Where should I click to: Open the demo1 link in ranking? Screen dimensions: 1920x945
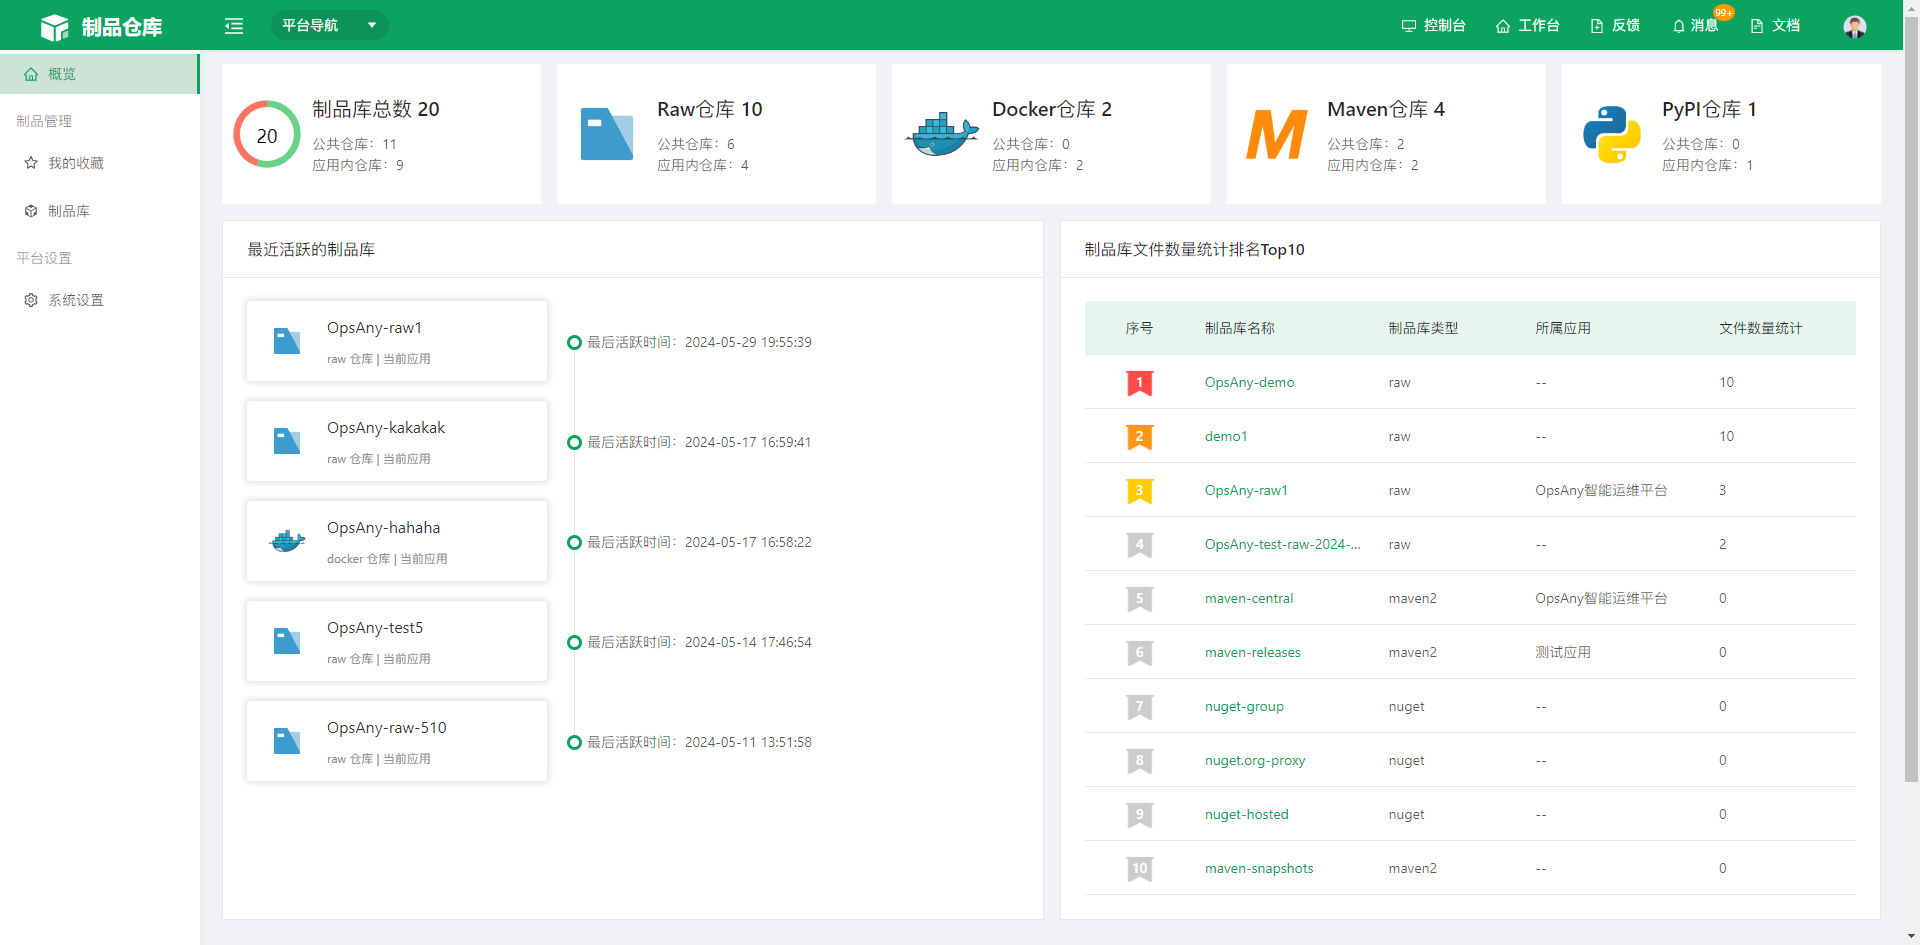pos(1226,436)
